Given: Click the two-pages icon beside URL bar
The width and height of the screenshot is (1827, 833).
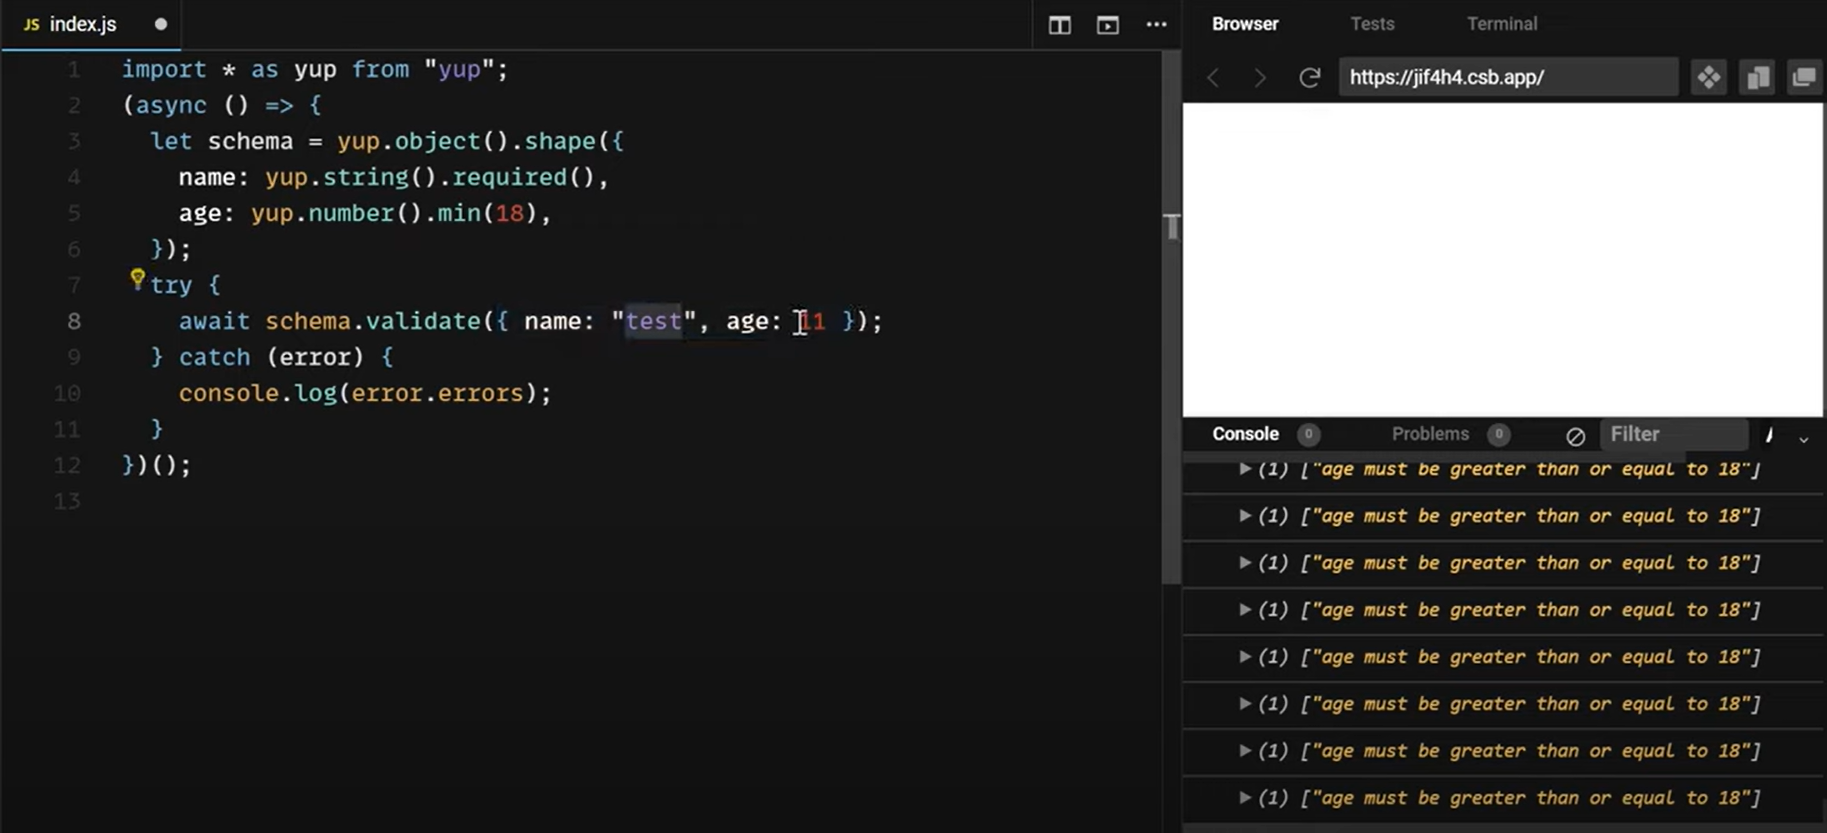Looking at the screenshot, I should [1757, 77].
